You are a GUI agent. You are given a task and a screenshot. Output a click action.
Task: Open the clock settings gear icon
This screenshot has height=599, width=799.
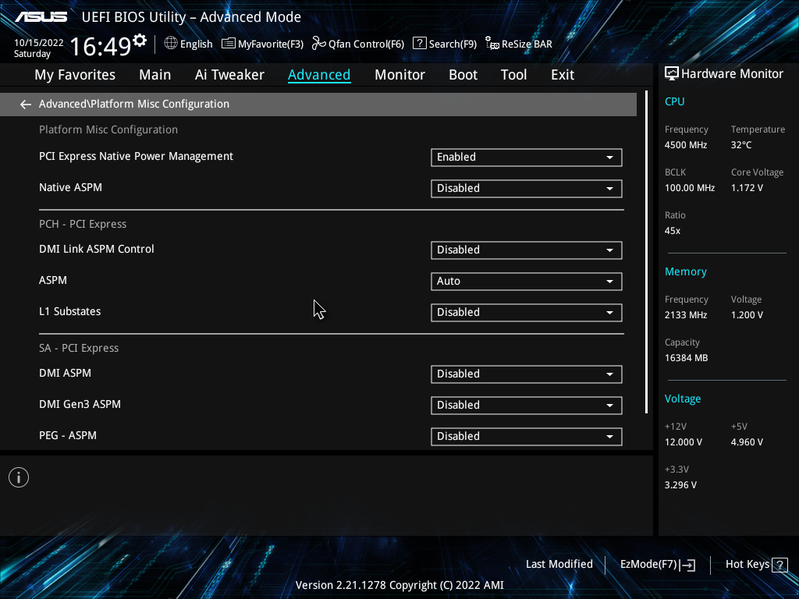[x=139, y=40]
